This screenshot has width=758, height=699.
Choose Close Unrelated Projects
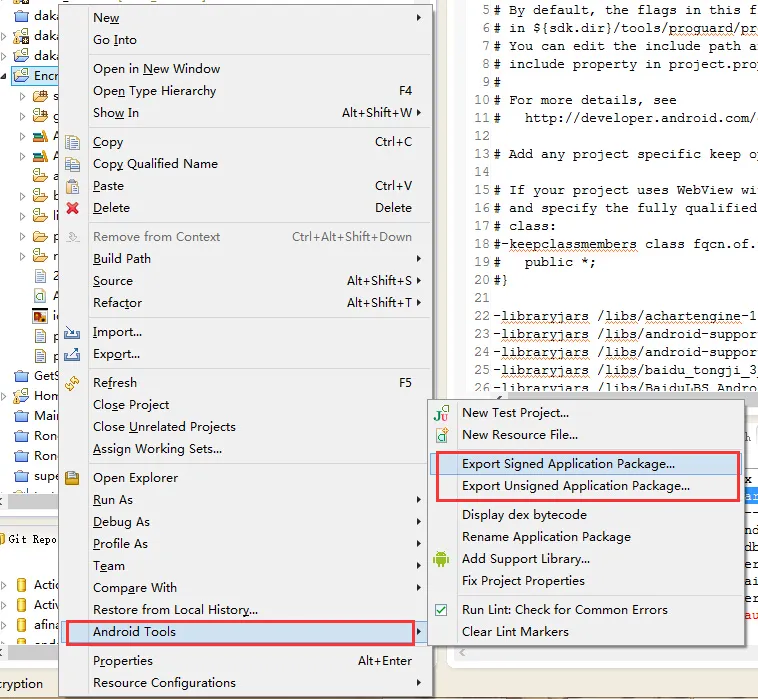tap(164, 427)
